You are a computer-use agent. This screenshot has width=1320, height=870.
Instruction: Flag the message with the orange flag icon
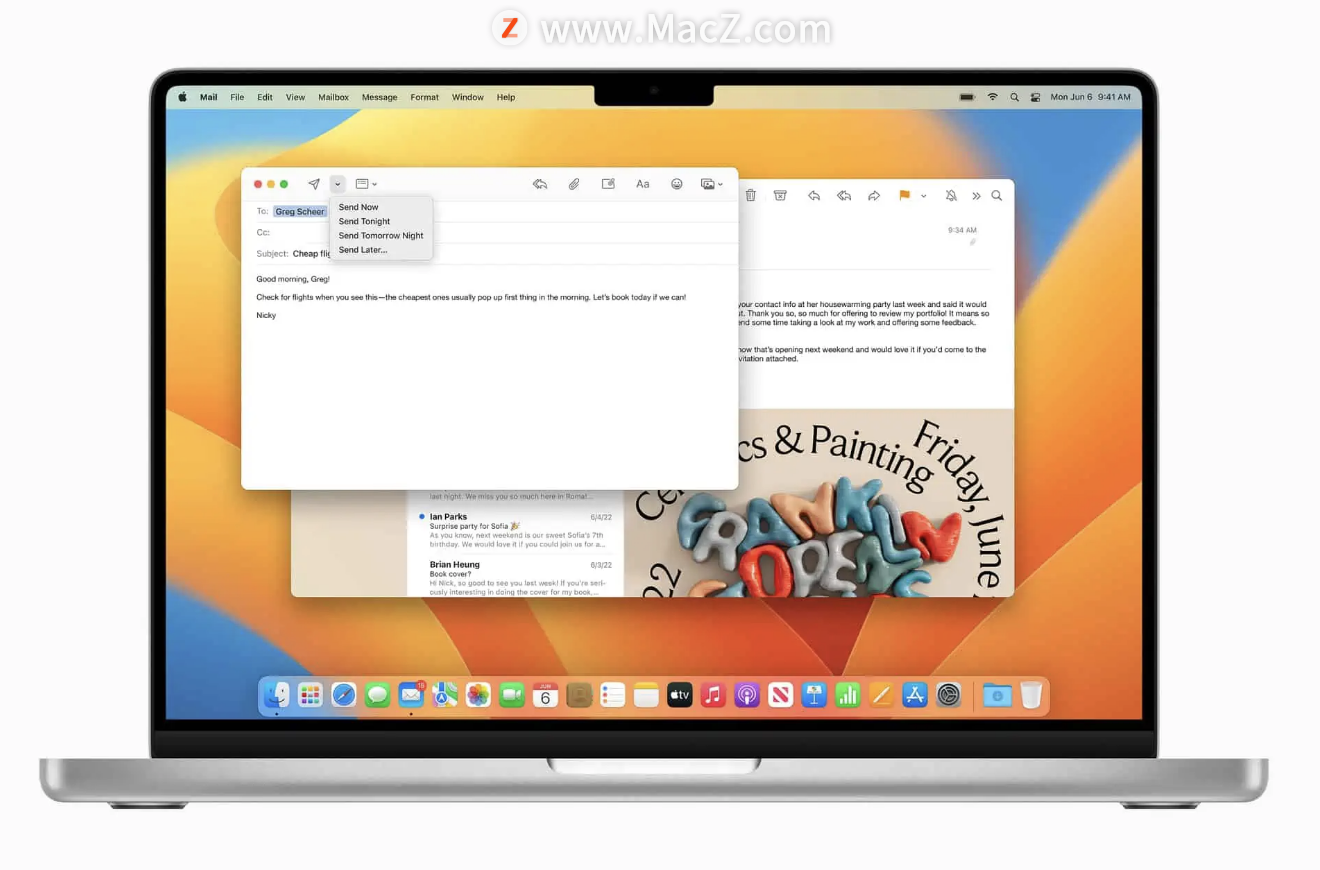pyautogui.click(x=904, y=196)
